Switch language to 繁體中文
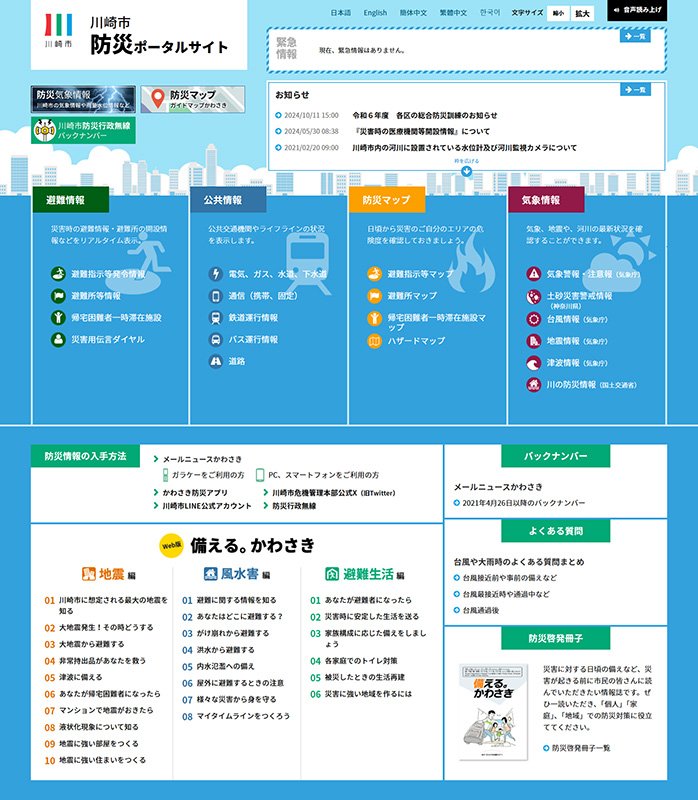Screen dimensions: 698x800 pyautogui.click(x=453, y=13)
